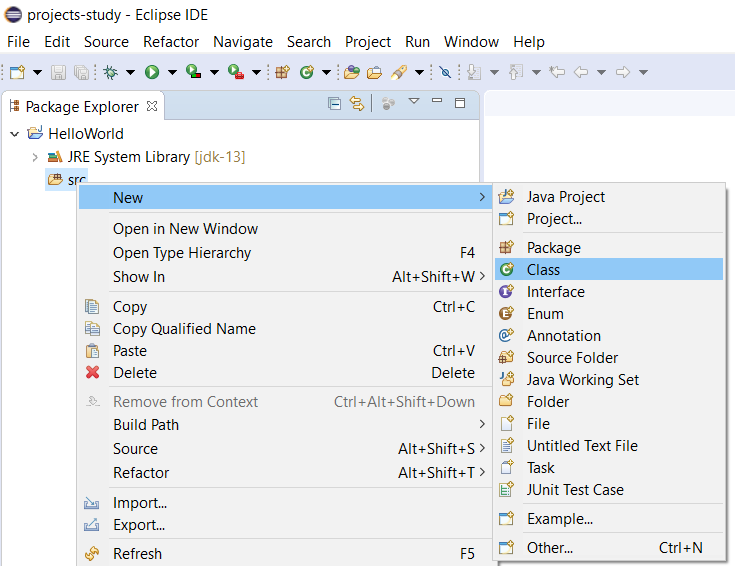This screenshot has height=566, width=735.
Task: Open the Window menu
Action: click(x=472, y=42)
